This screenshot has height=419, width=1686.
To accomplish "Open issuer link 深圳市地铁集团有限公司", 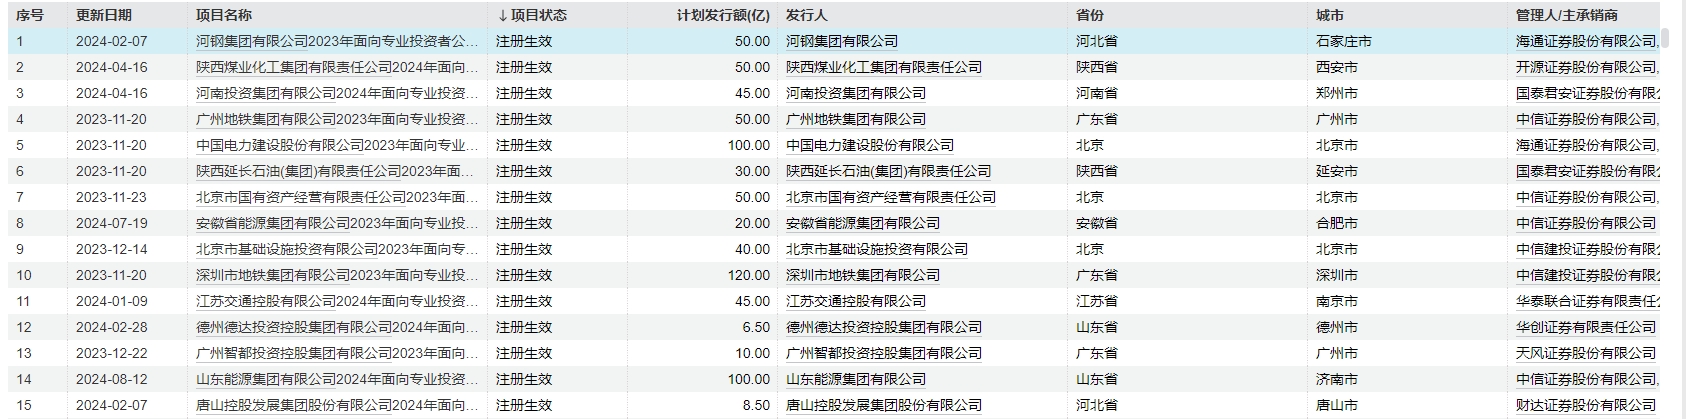I will tap(863, 276).
